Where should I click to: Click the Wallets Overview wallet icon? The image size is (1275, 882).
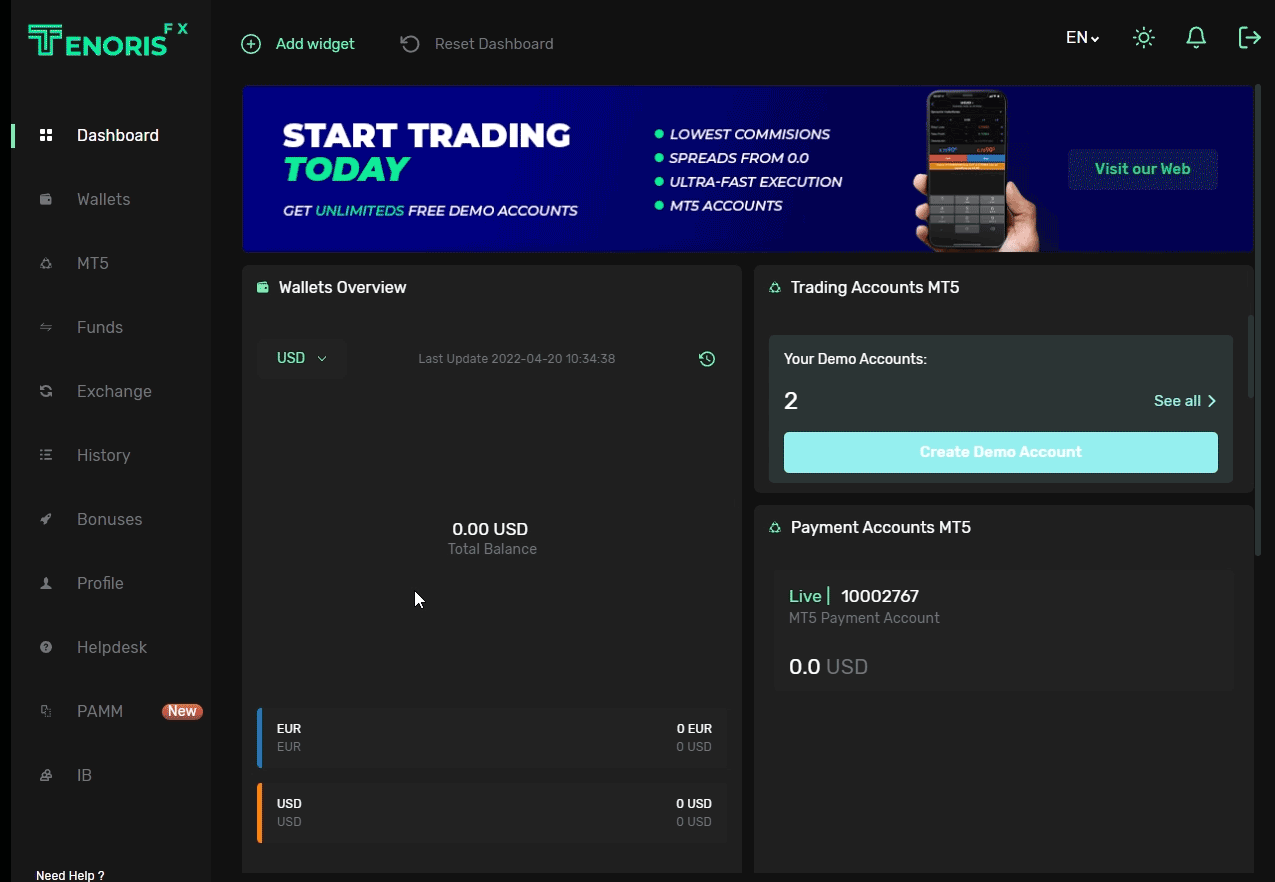point(263,288)
